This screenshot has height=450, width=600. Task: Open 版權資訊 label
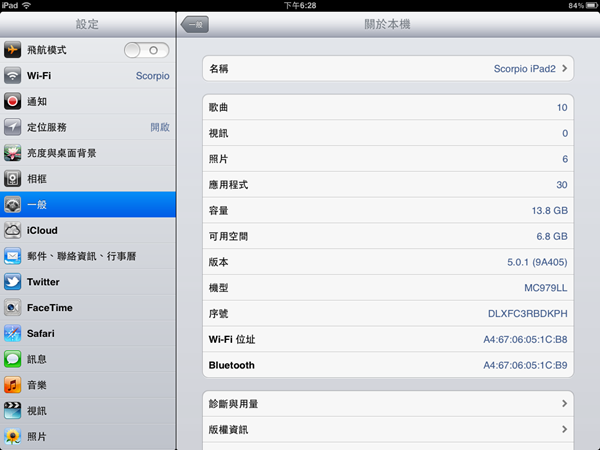click(x=228, y=429)
